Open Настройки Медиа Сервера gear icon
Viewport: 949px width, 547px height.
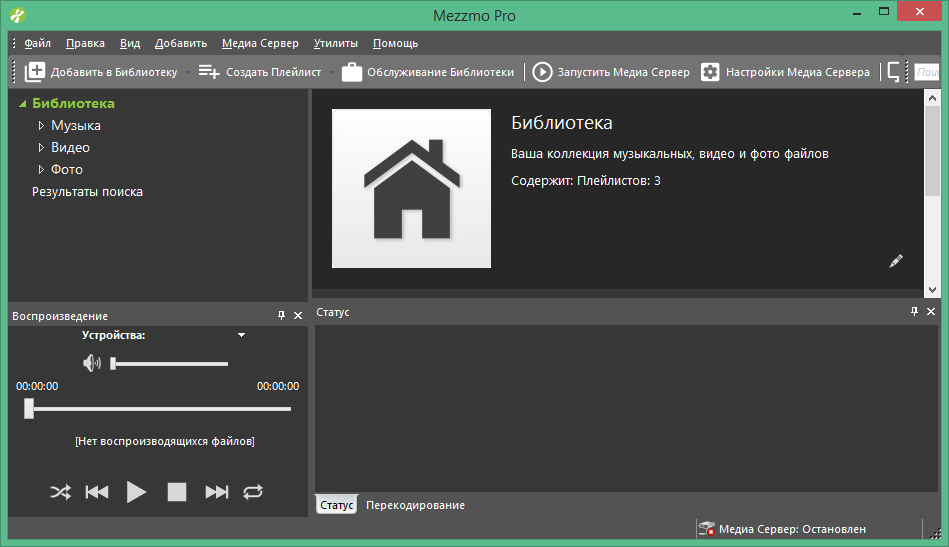710,72
